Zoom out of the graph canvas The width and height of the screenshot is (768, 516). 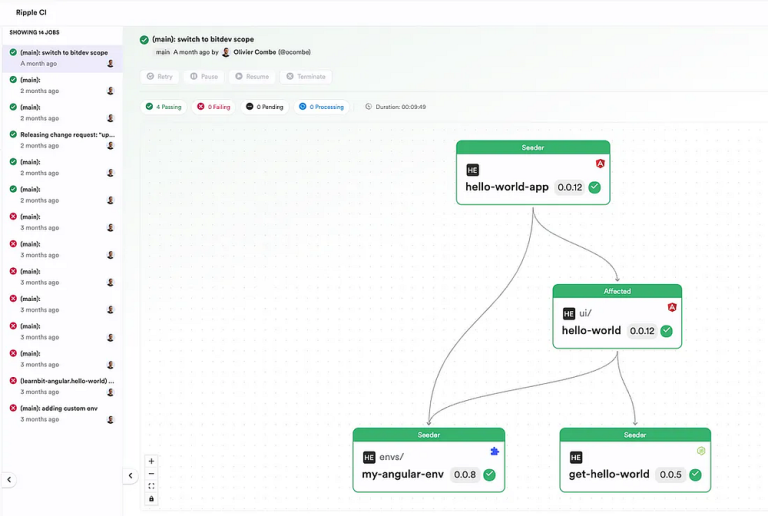(152, 474)
